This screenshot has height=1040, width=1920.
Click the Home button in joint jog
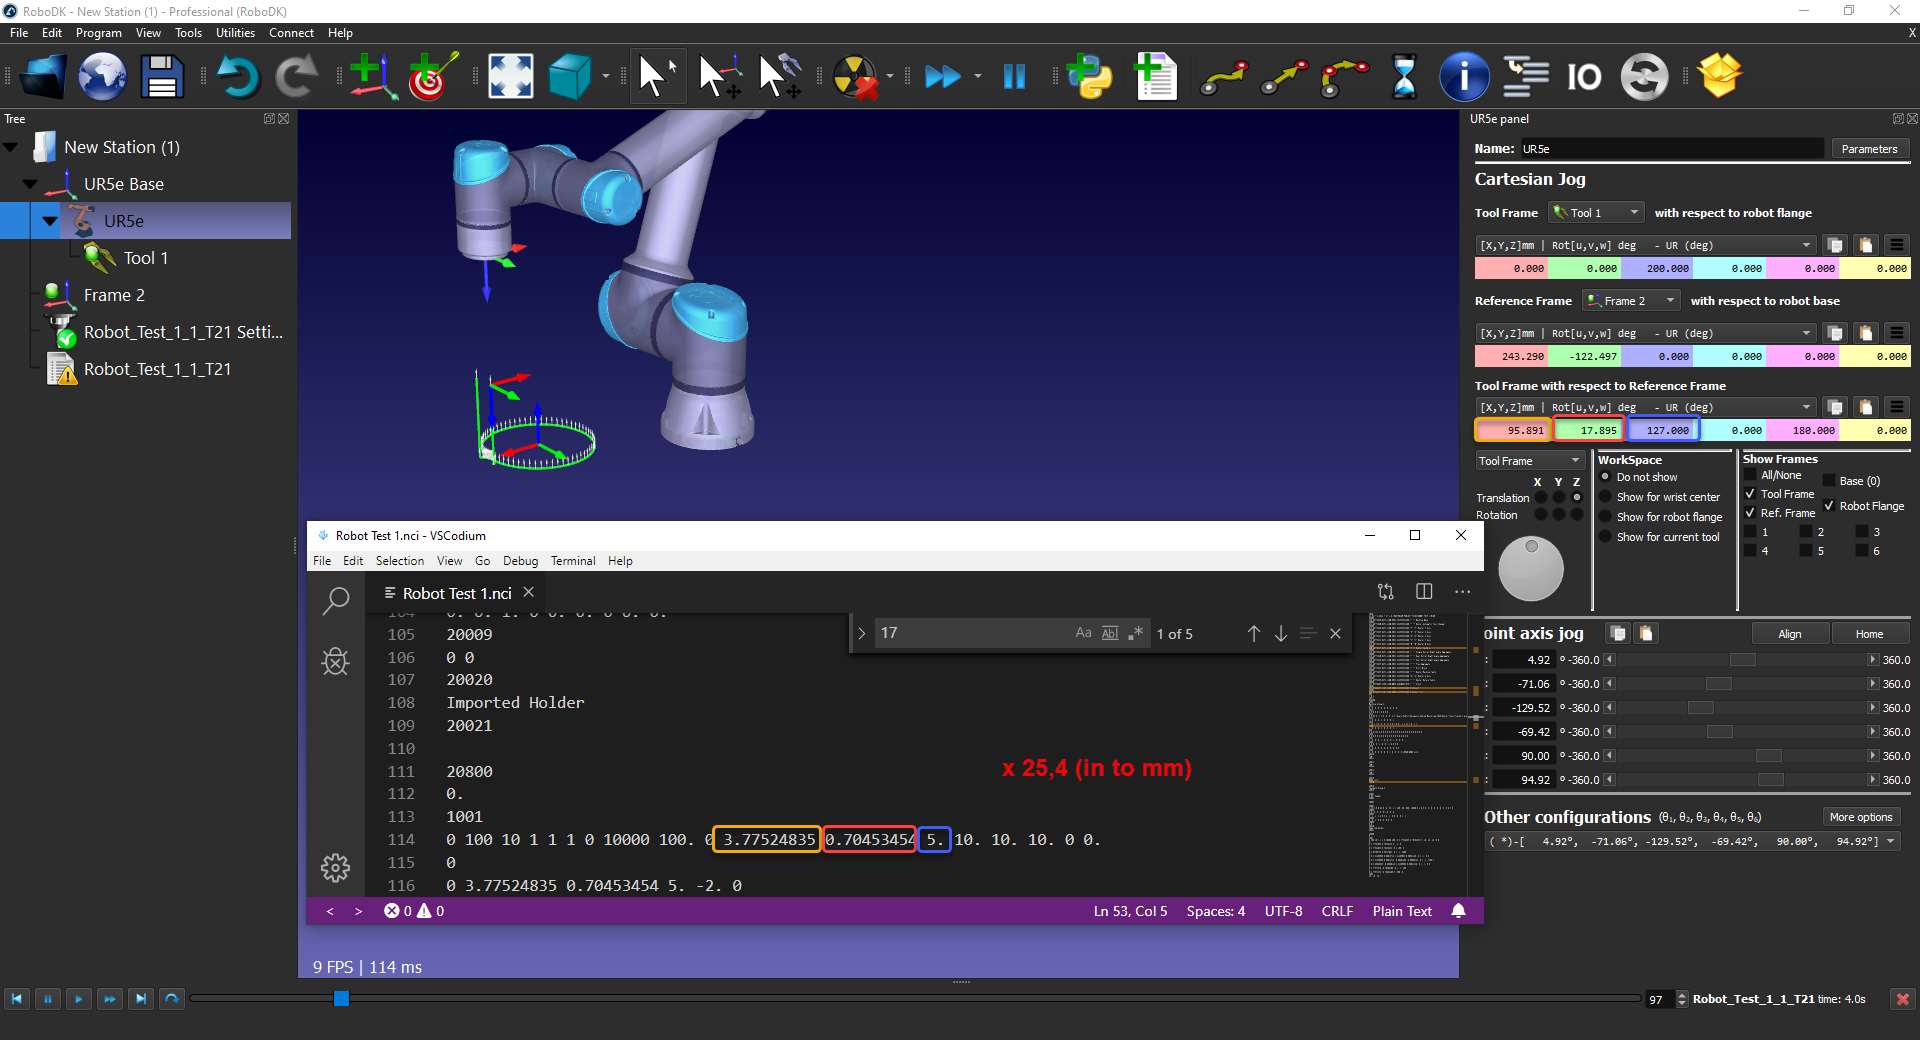[x=1868, y=634]
